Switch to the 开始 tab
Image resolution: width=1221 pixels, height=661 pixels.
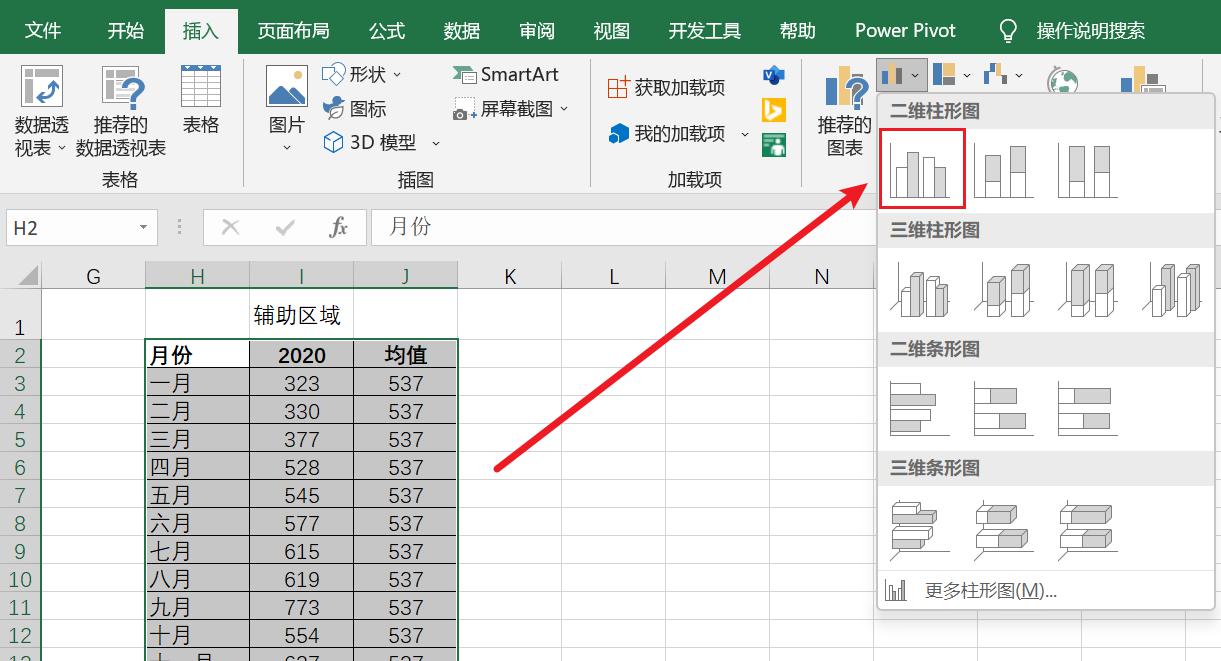click(x=126, y=31)
